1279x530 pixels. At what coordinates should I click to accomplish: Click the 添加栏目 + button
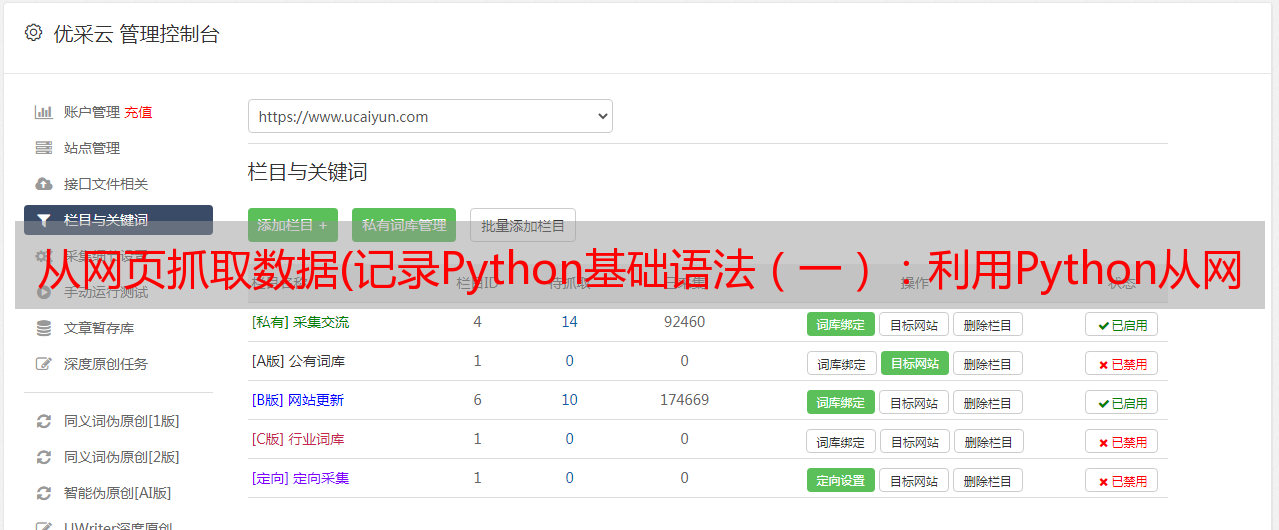(x=293, y=225)
